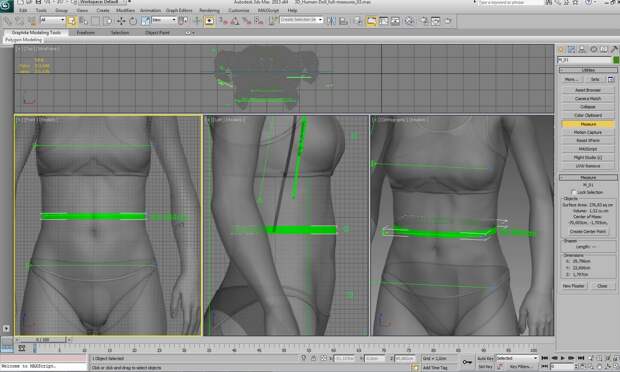This screenshot has height=372, width=620.
Task: Select the Move transform tool
Action: pyautogui.click(x=121, y=21)
